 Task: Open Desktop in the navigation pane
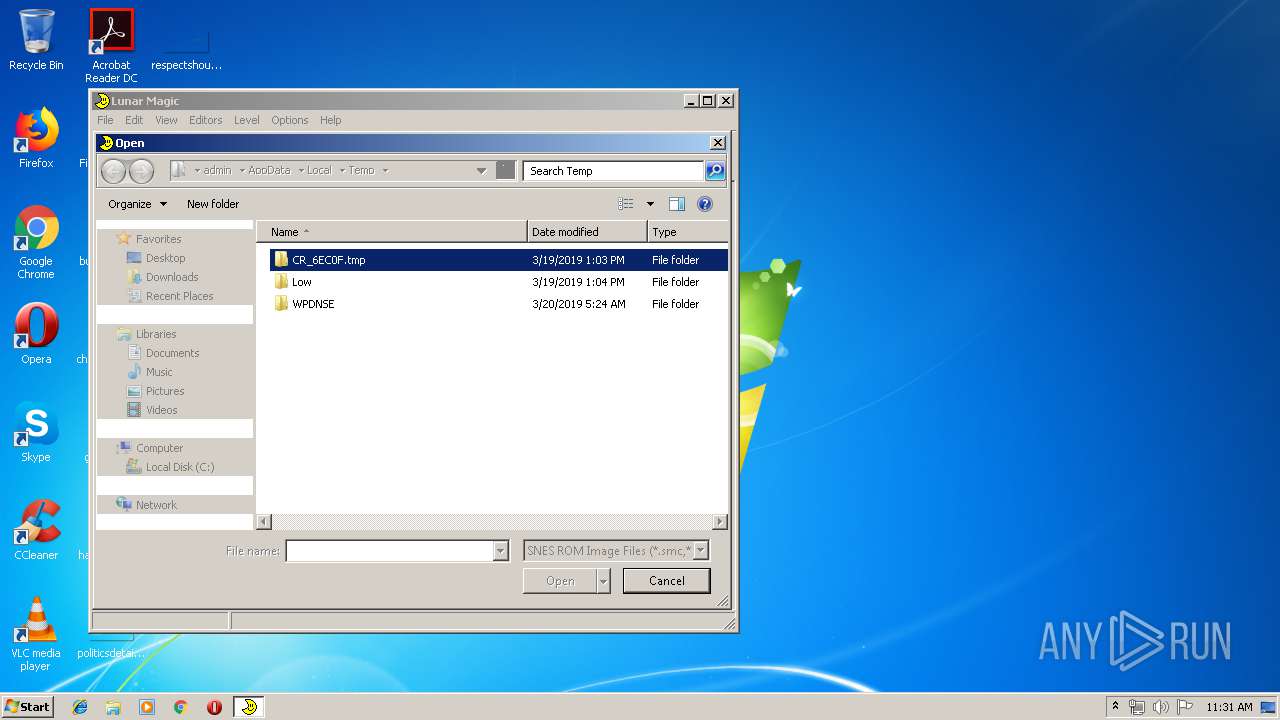(x=165, y=258)
